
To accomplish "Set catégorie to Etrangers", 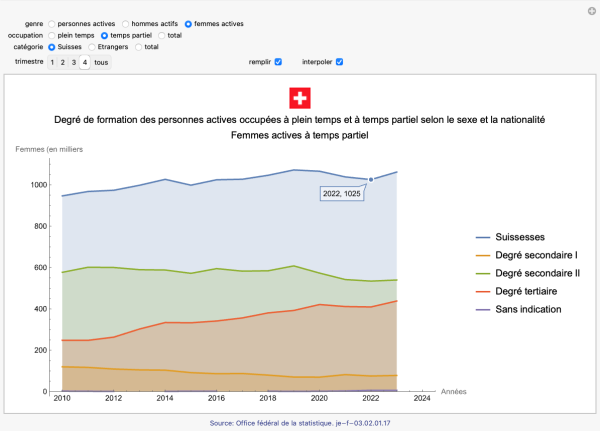I will pos(92,46).
